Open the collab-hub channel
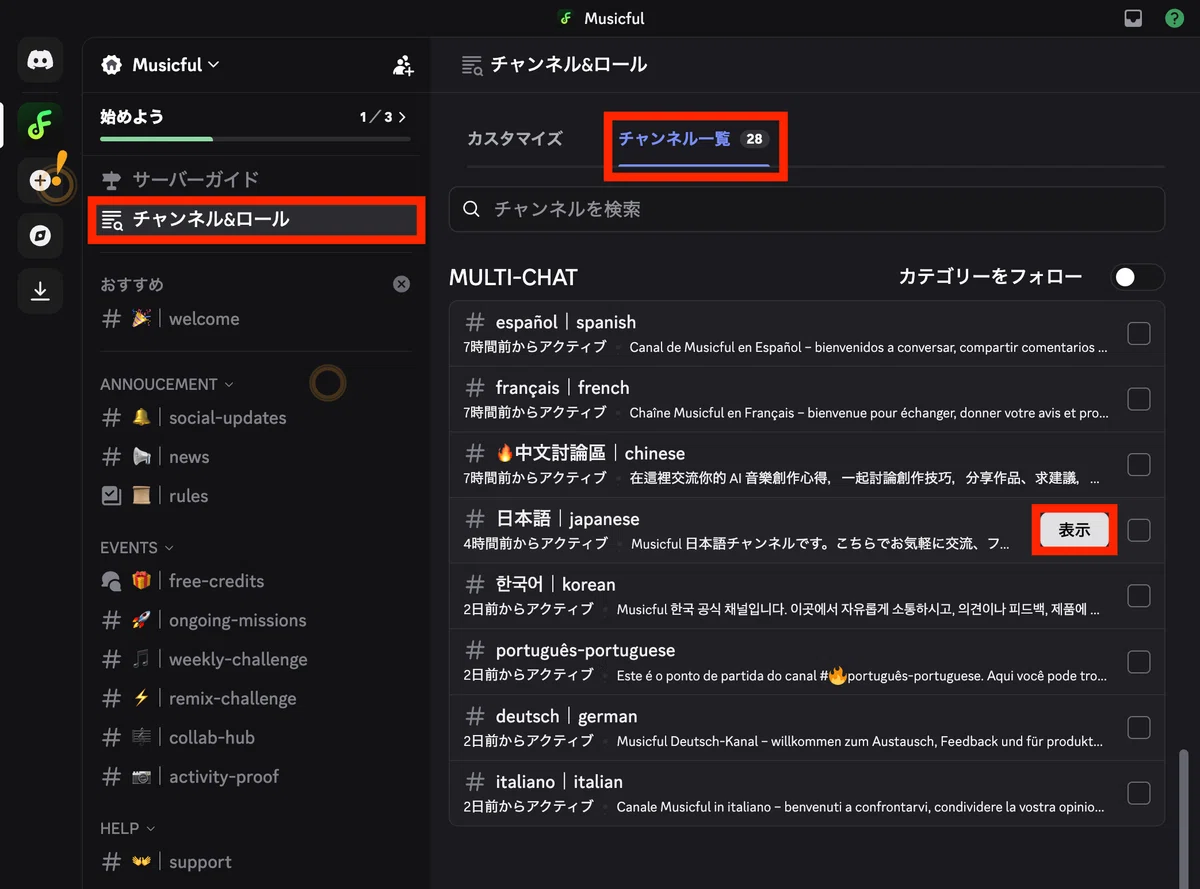The height and width of the screenshot is (889, 1200). pyautogui.click(x=256, y=737)
